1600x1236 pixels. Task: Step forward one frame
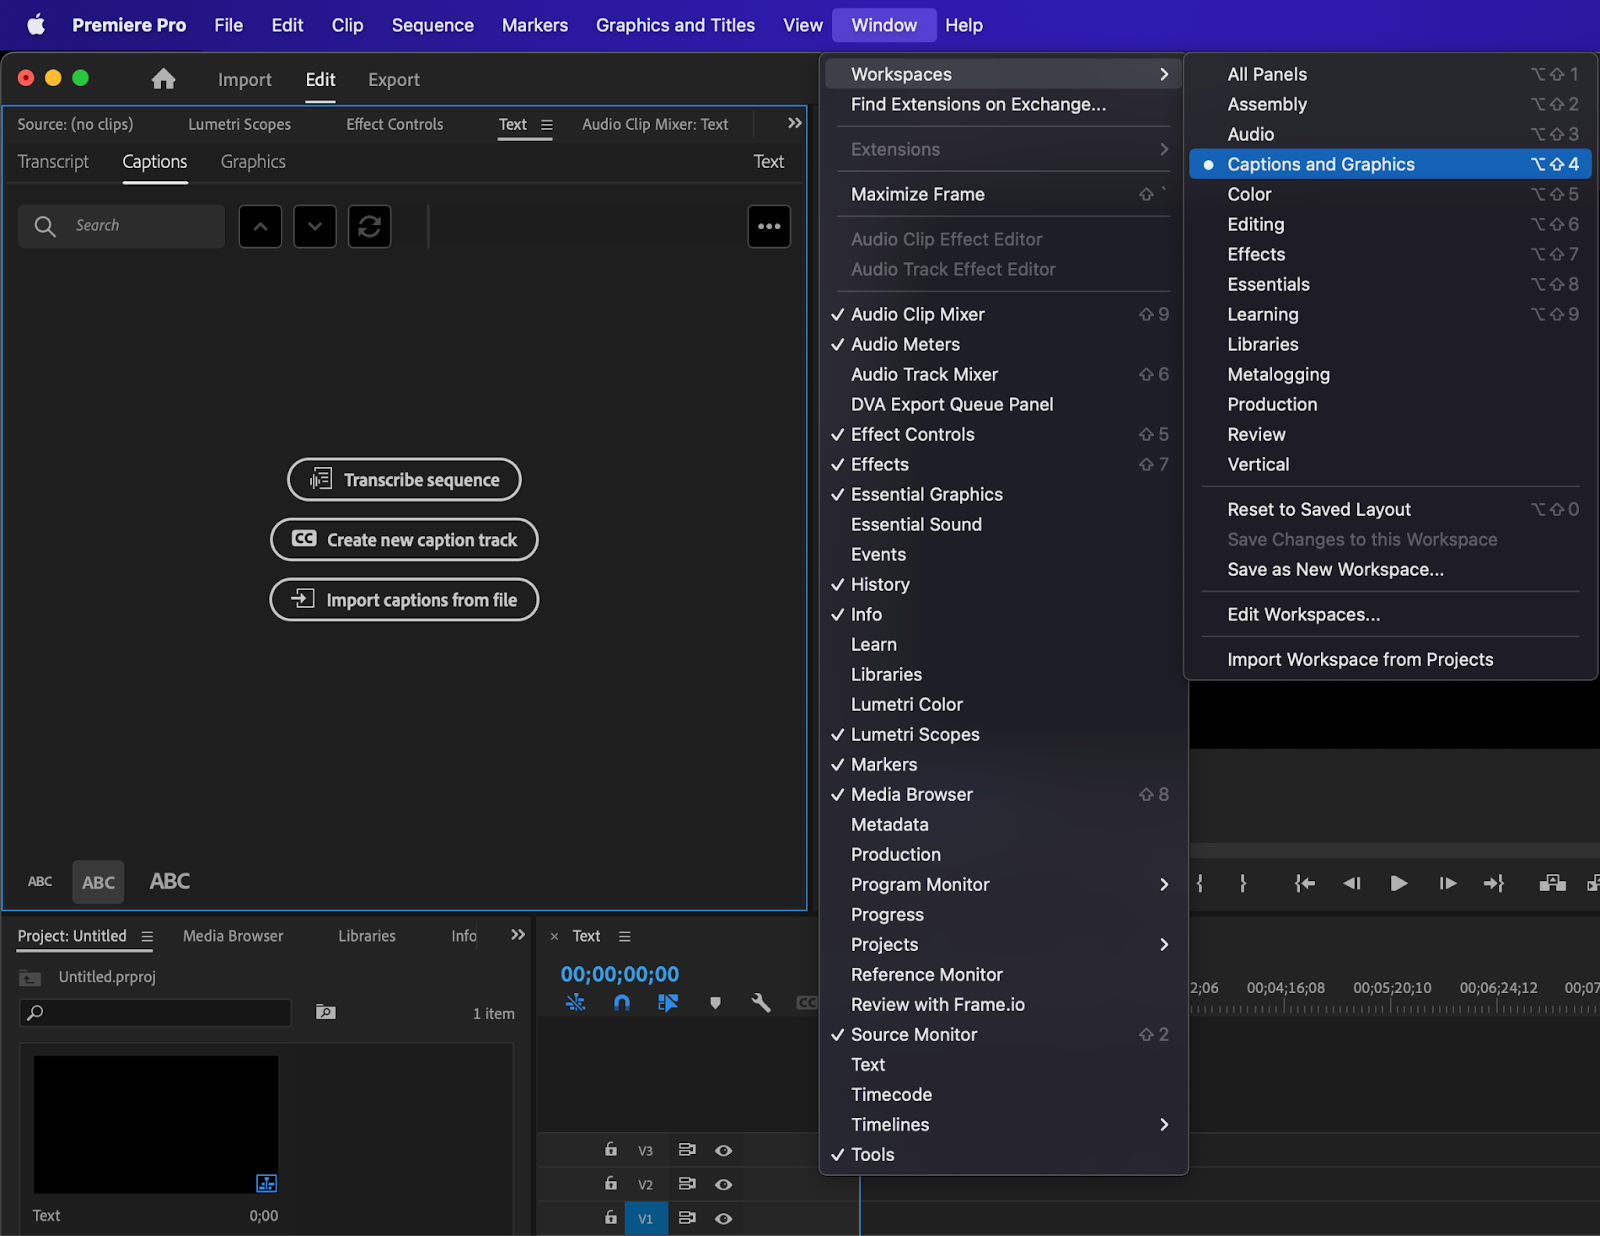pos(1447,883)
